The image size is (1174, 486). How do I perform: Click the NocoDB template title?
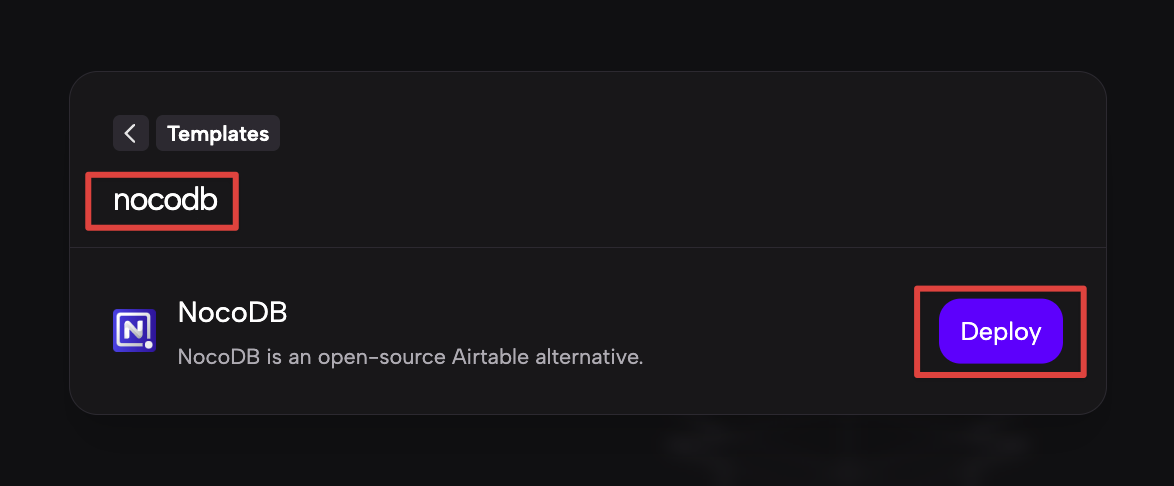[x=232, y=312]
